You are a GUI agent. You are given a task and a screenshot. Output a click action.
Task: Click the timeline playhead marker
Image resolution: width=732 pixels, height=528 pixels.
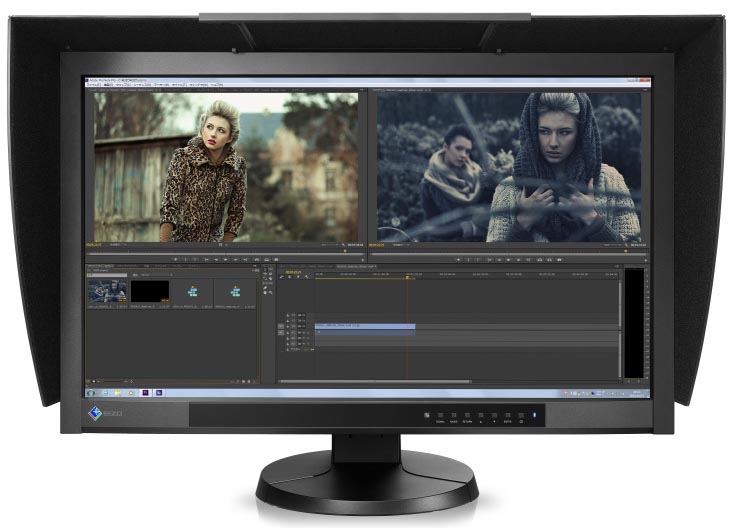pyautogui.click(x=407, y=278)
